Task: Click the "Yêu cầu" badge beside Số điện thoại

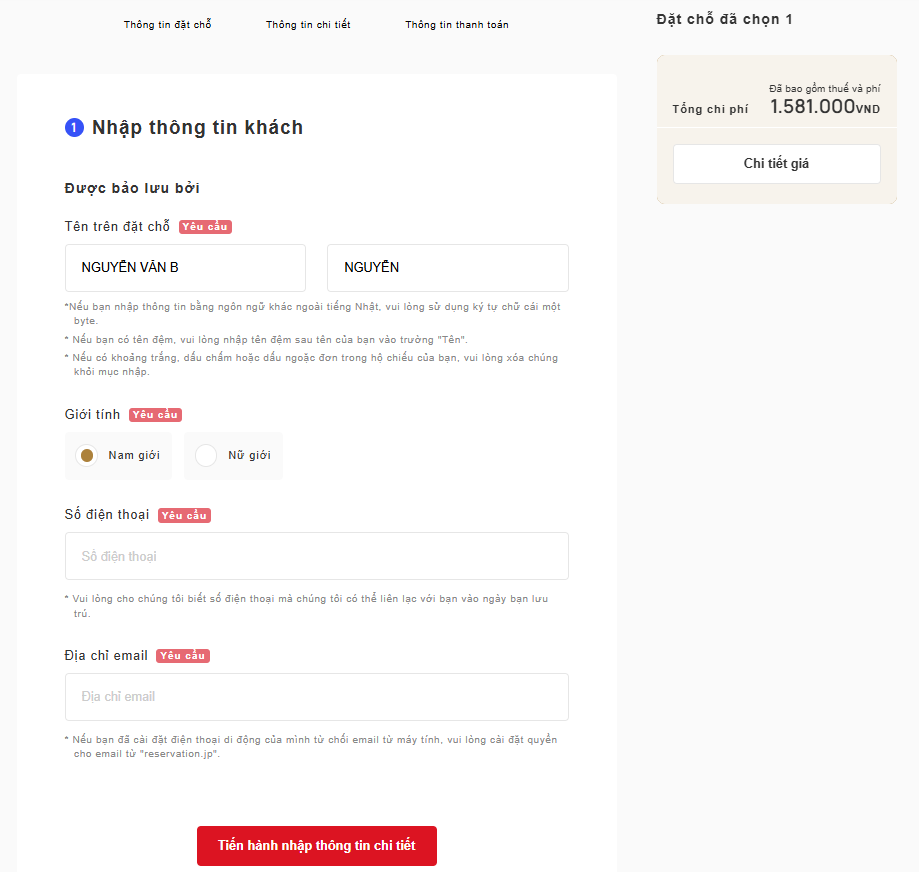Action: click(x=184, y=516)
